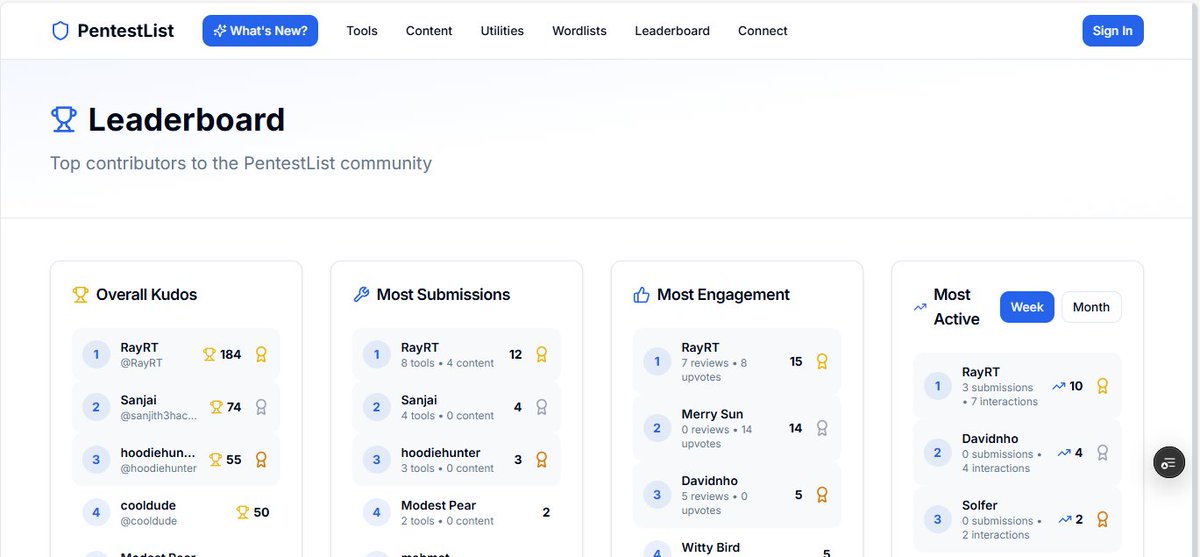1200x557 pixels.
Task: Click gold medal beside RayRT 10 in Most Active
Action: click(x=1103, y=386)
